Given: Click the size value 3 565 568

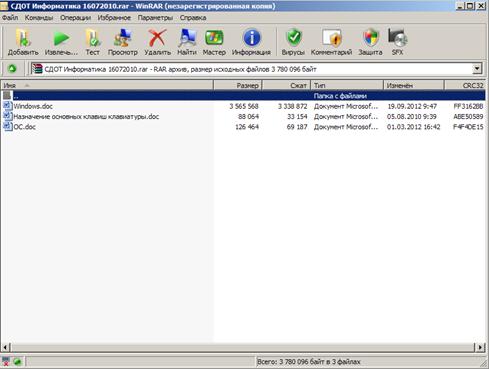Looking at the screenshot, I should [244, 106].
